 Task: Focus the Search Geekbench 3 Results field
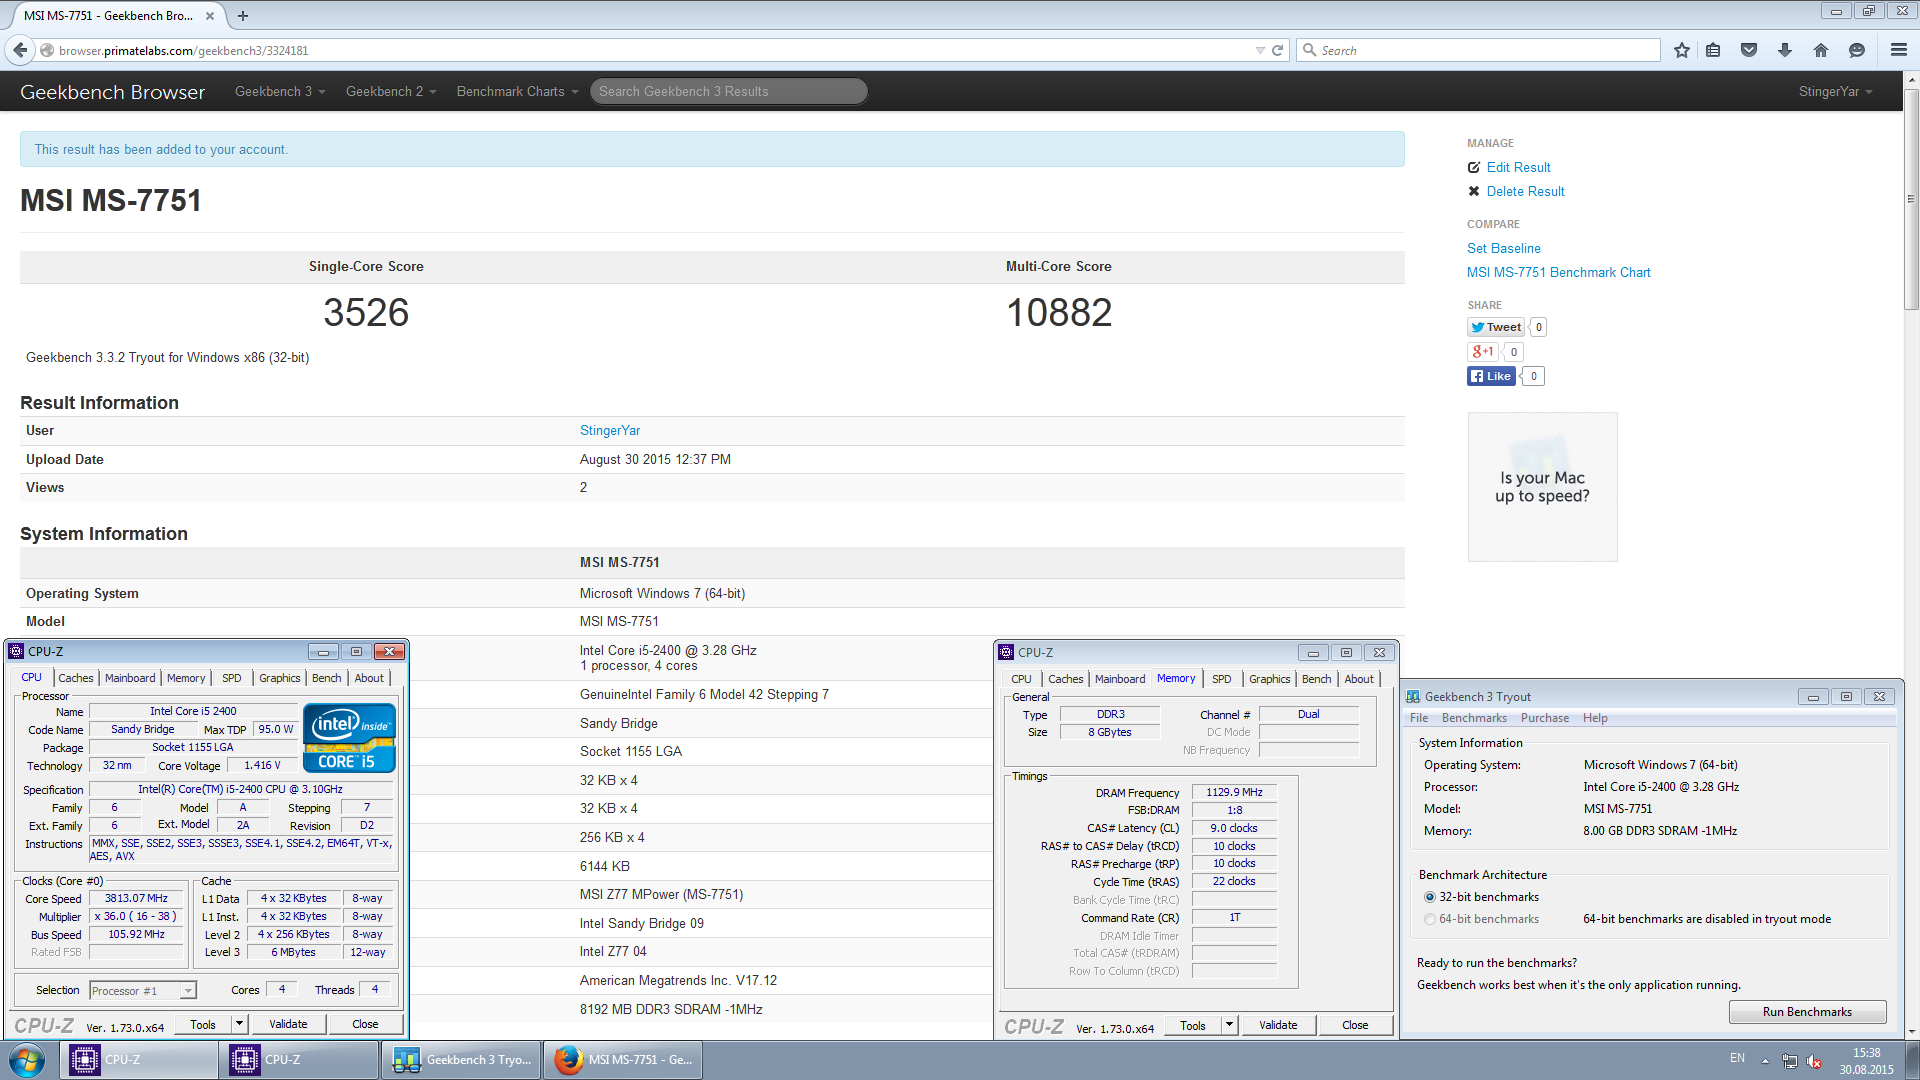(728, 91)
